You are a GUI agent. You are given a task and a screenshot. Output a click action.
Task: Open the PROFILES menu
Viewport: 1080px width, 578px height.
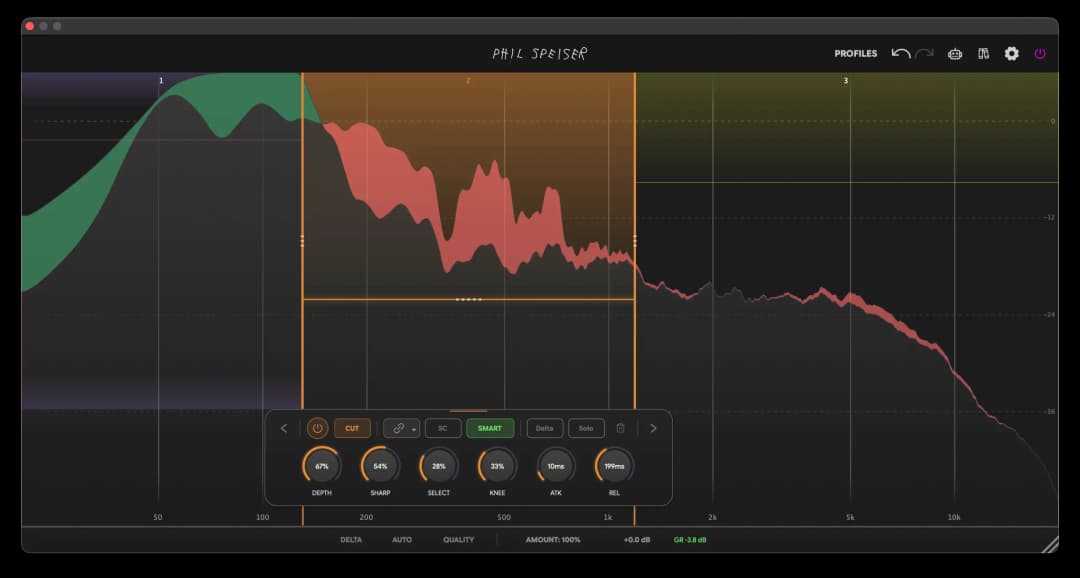click(x=855, y=53)
